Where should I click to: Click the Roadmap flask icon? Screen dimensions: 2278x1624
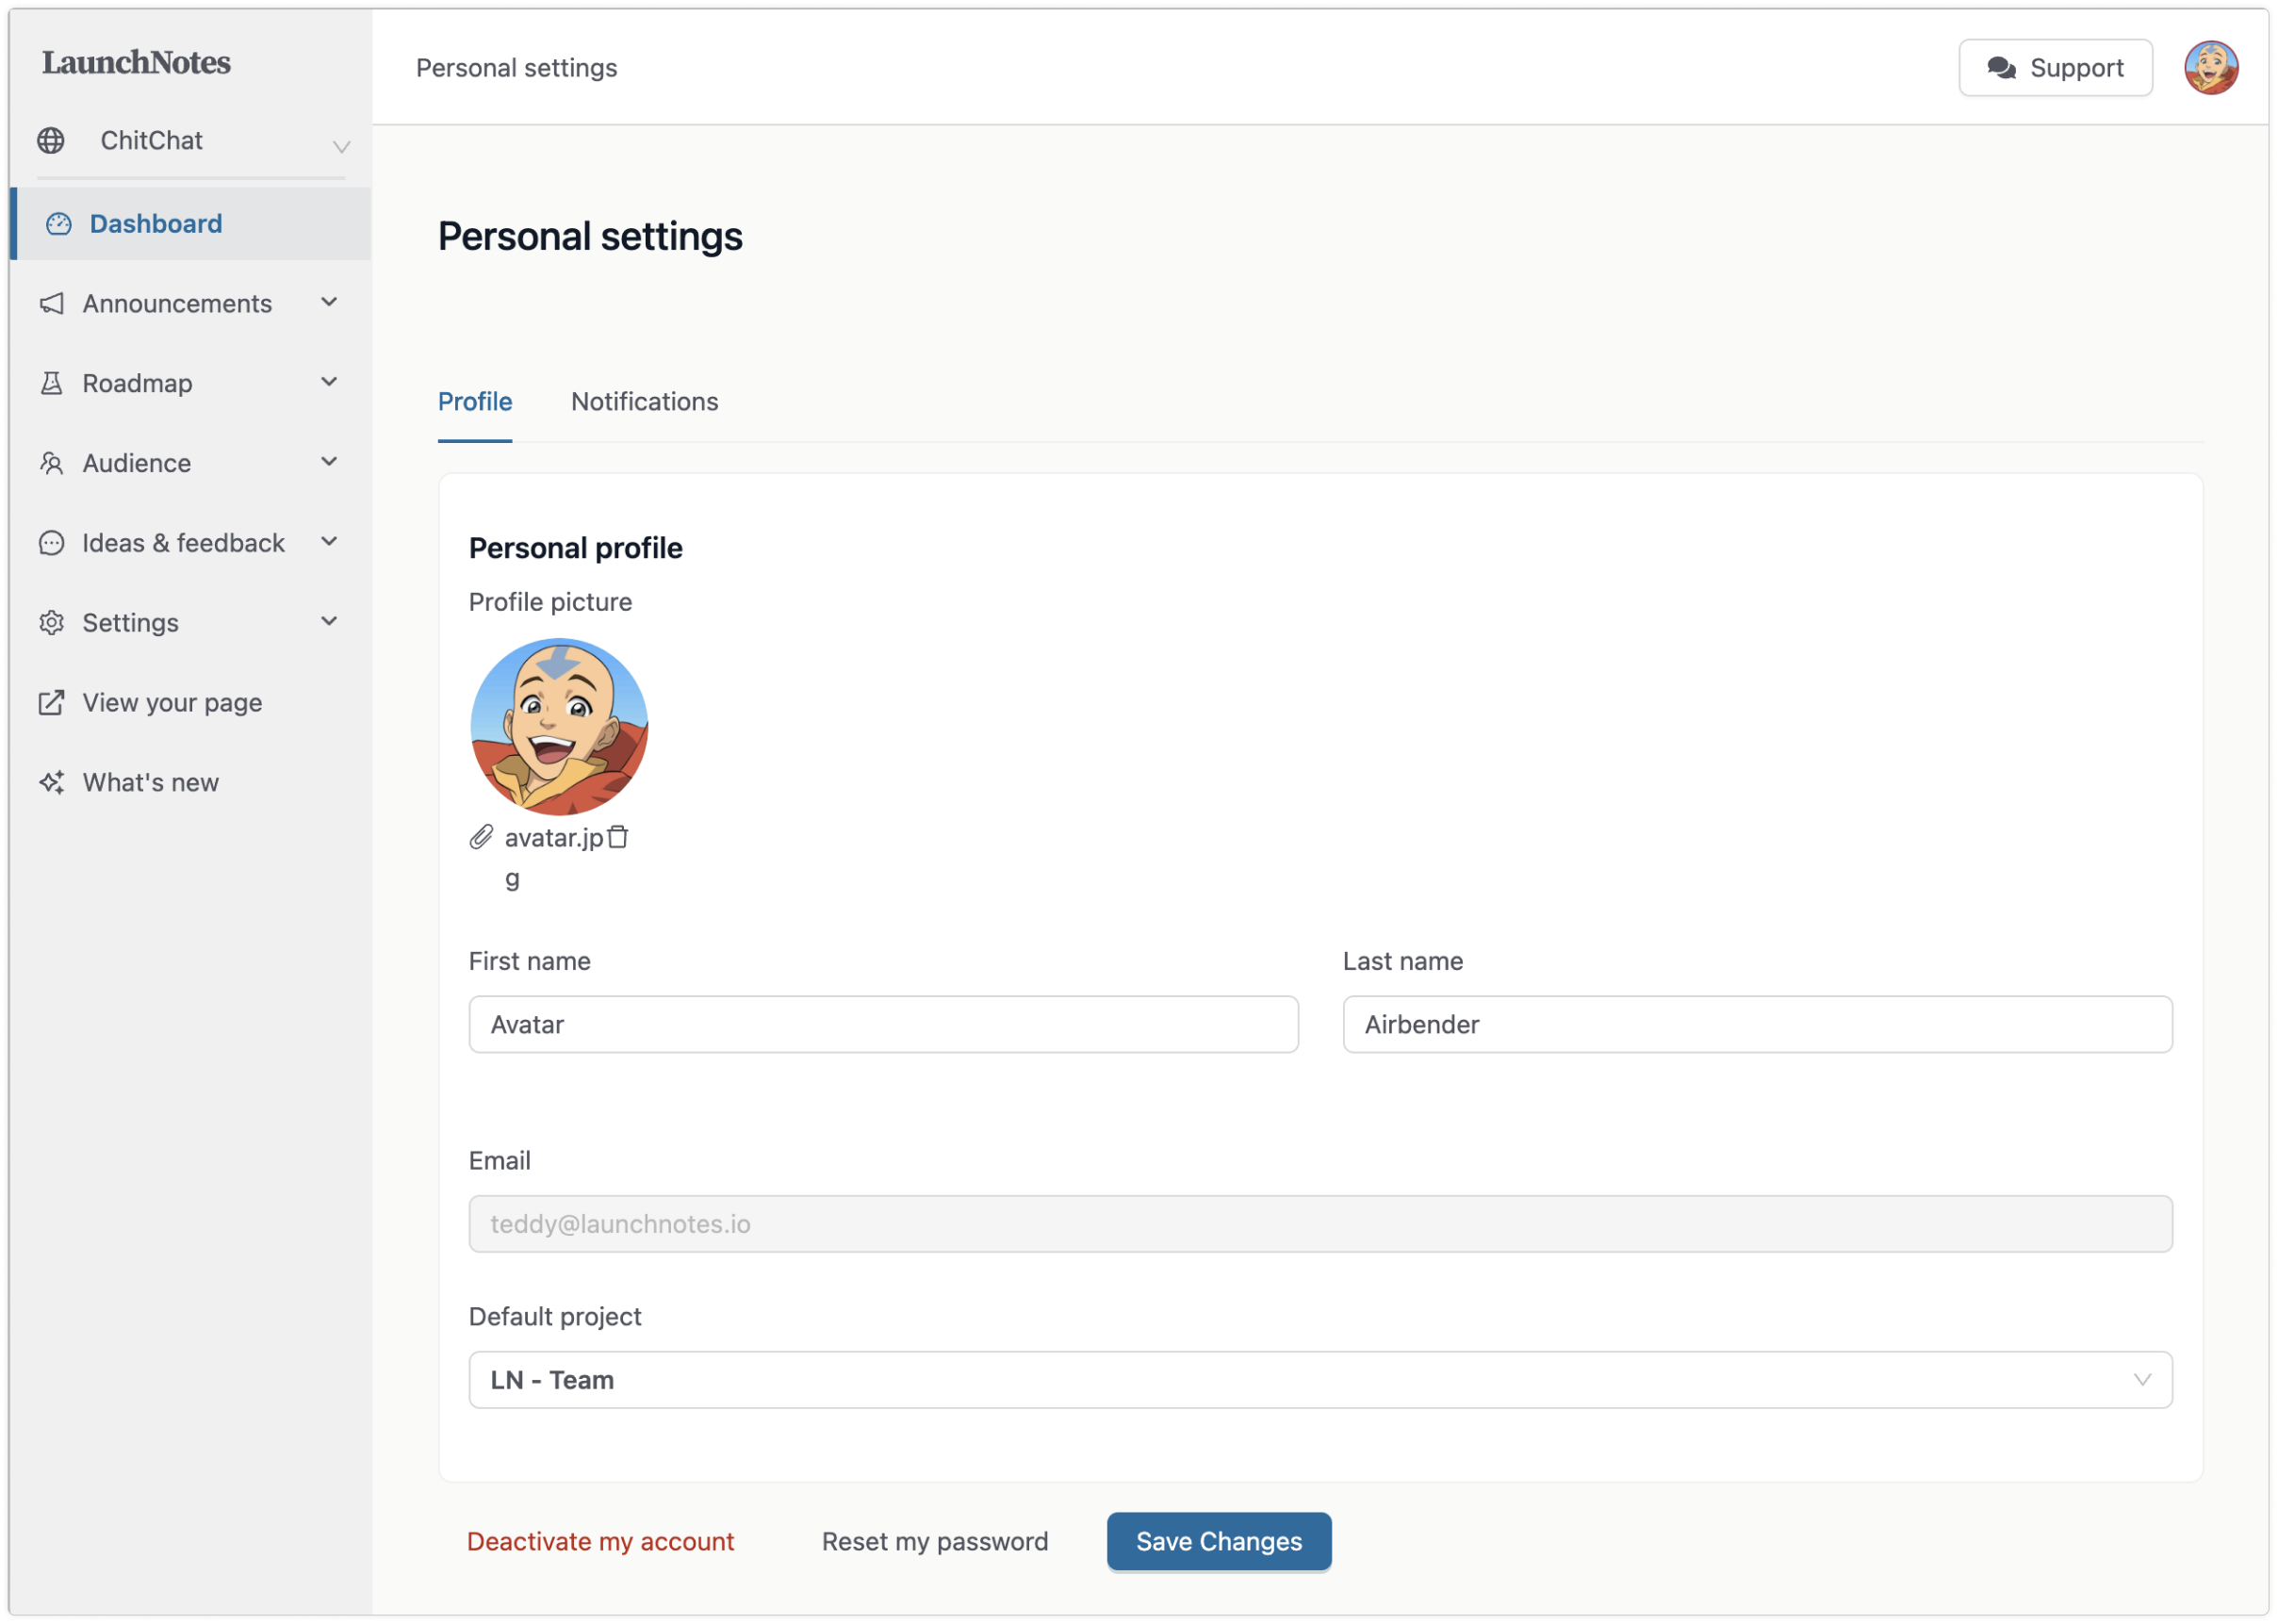[52, 383]
